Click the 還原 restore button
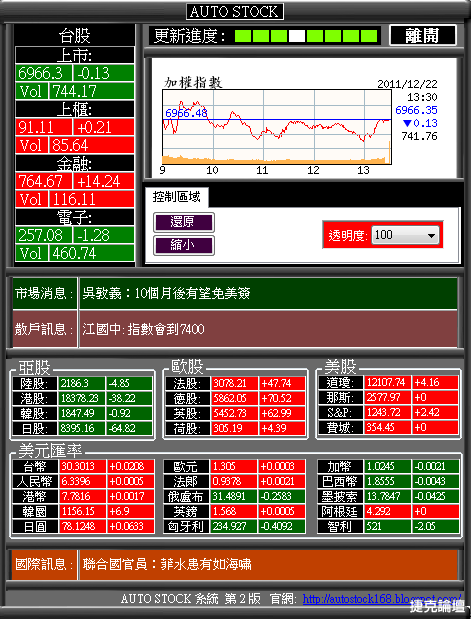 (184, 222)
